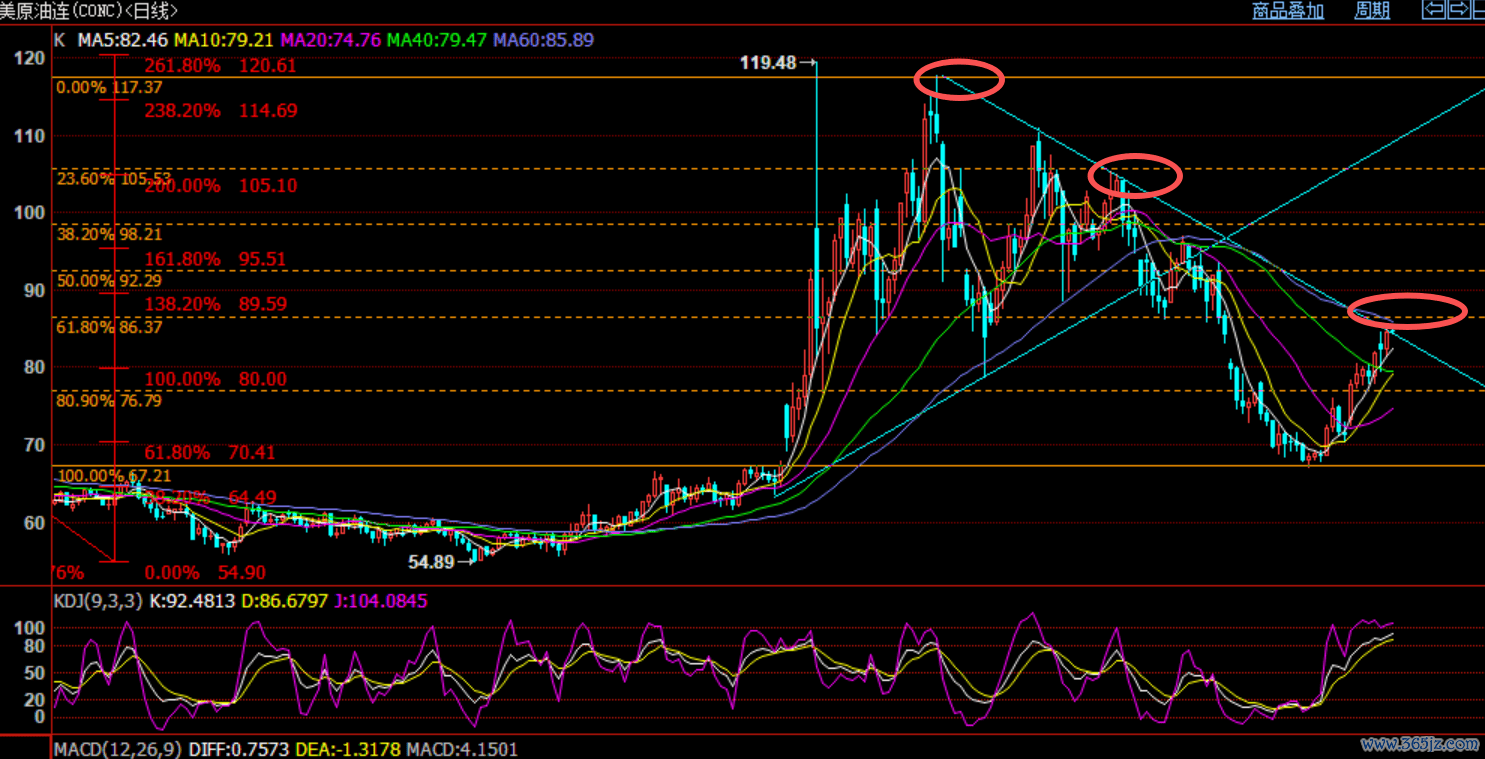This screenshot has height=759, width=1485.
Task: Click the 261.80% 120.61 Fibonacci label
Action: tap(220, 66)
